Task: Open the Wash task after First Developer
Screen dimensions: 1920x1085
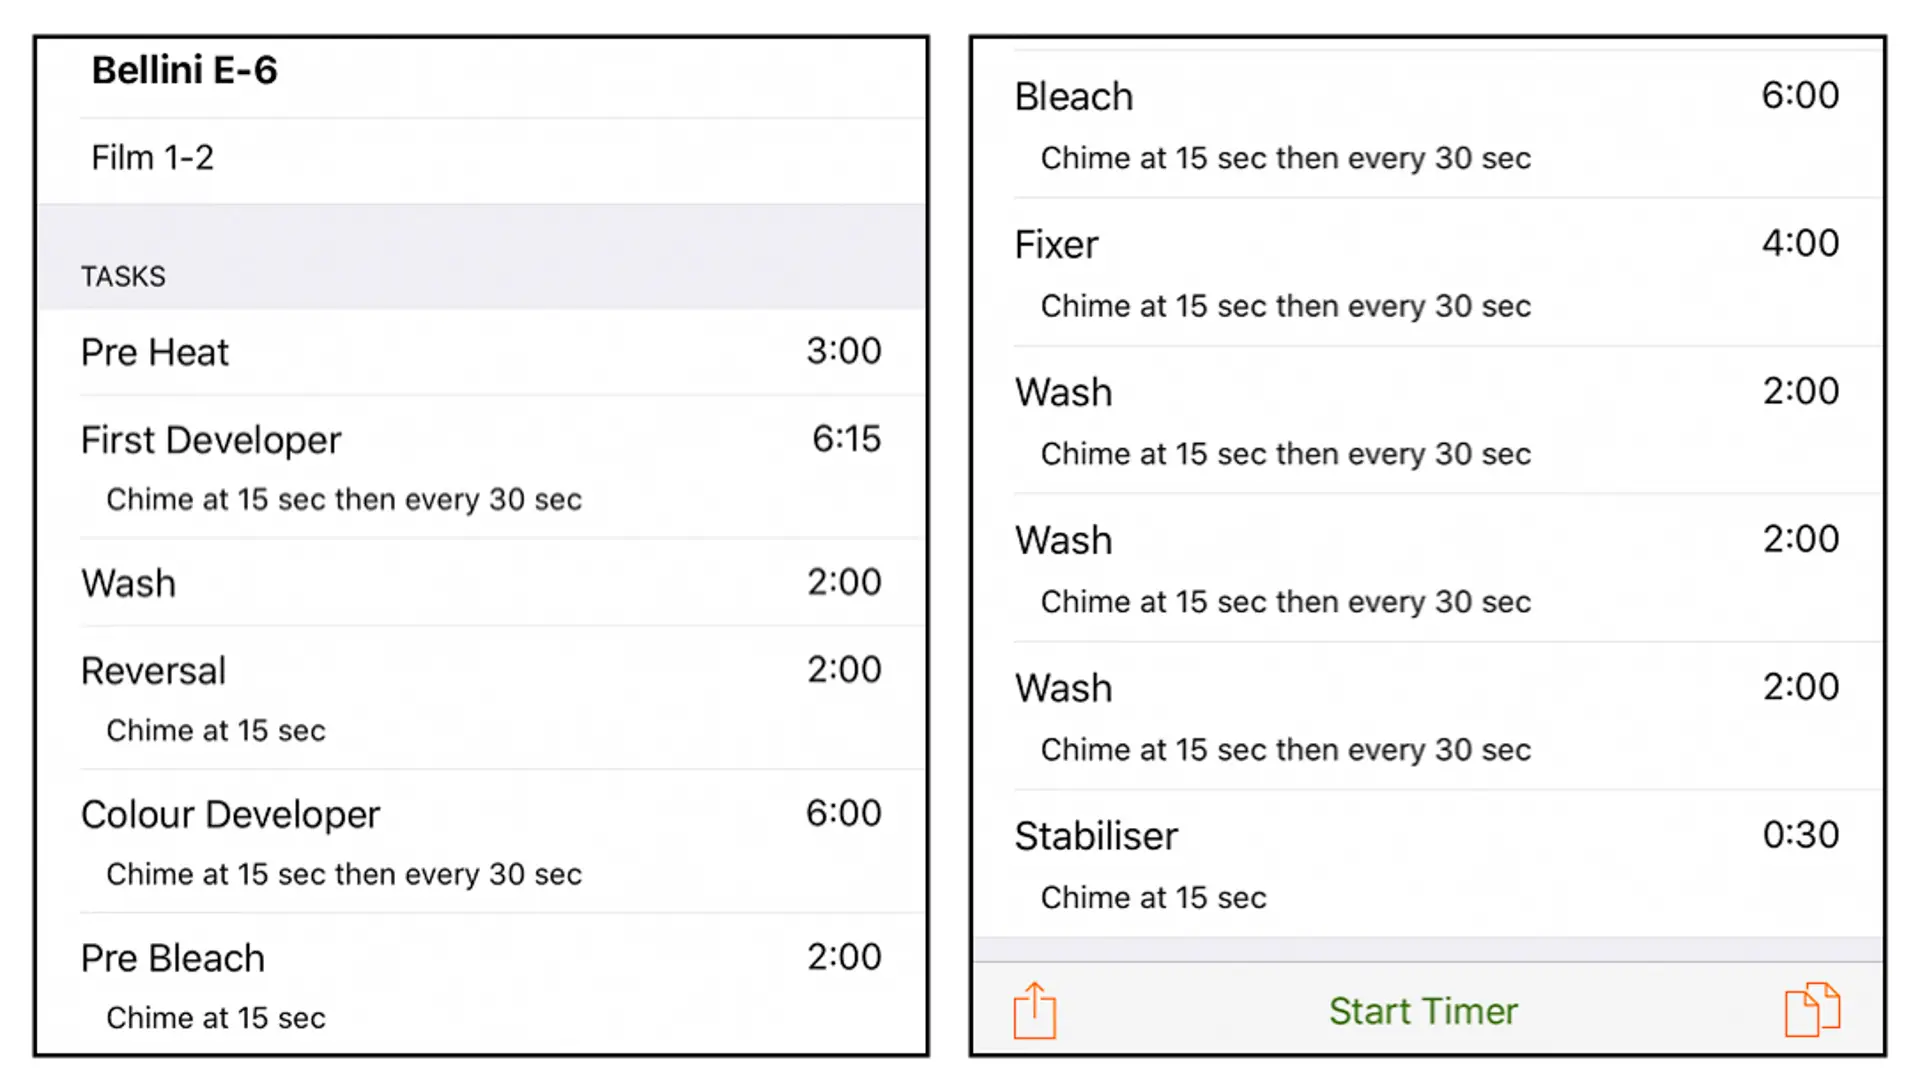Action: pyautogui.click(x=481, y=583)
